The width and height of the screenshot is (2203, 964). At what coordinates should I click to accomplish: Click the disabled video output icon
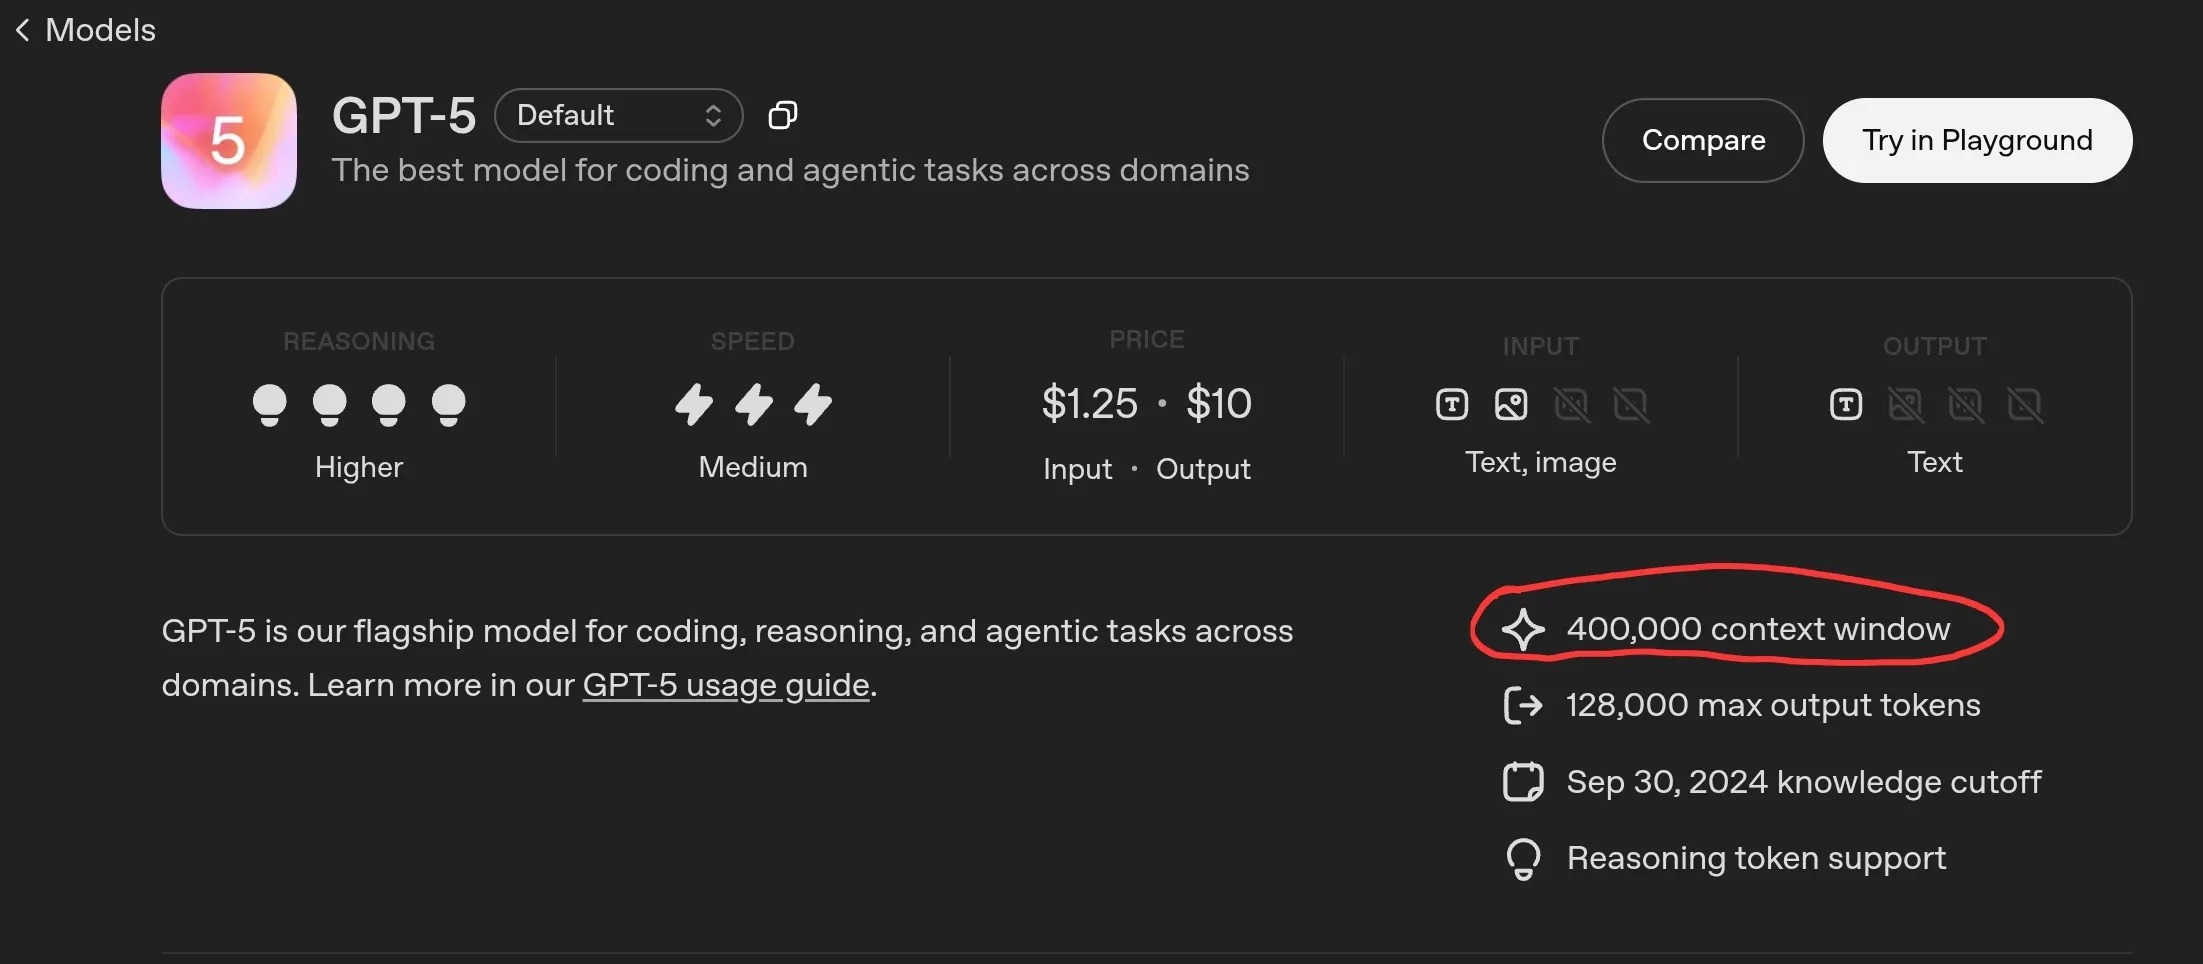2025,405
